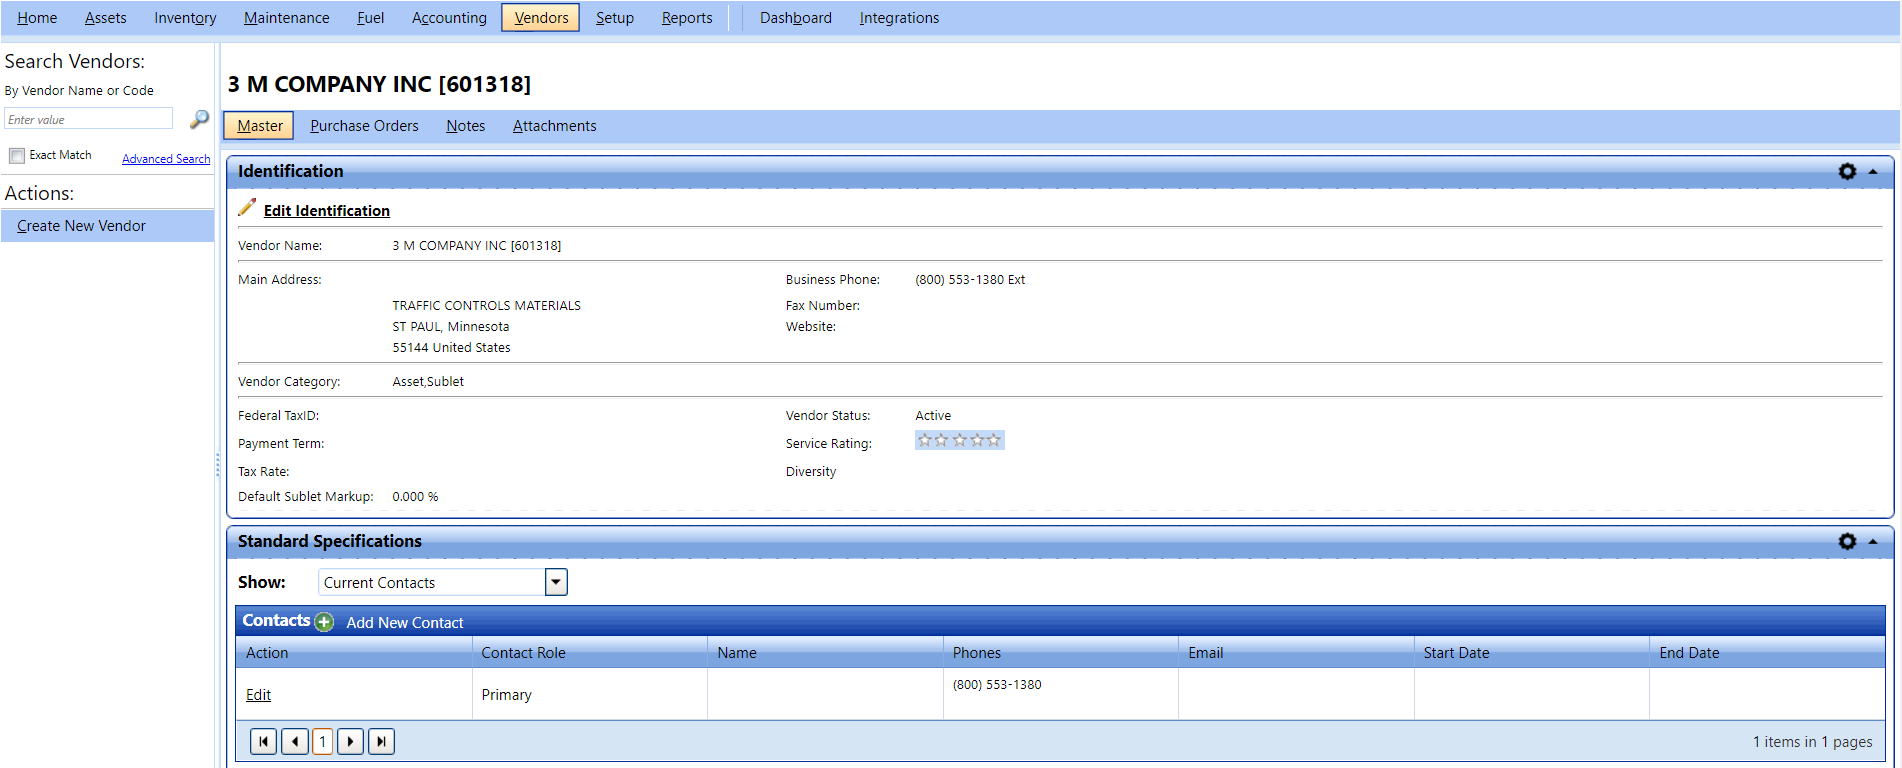The height and width of the screenshot is (768, 1902).
Task: Open the Dashboard menu item
Action: (795, 18)
